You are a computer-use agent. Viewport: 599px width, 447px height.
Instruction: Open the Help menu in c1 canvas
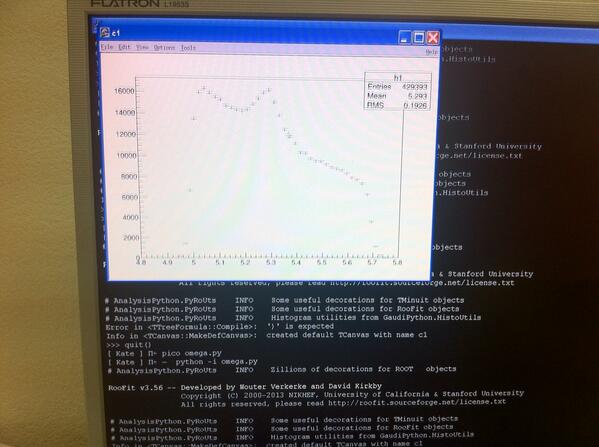[431, 52]
